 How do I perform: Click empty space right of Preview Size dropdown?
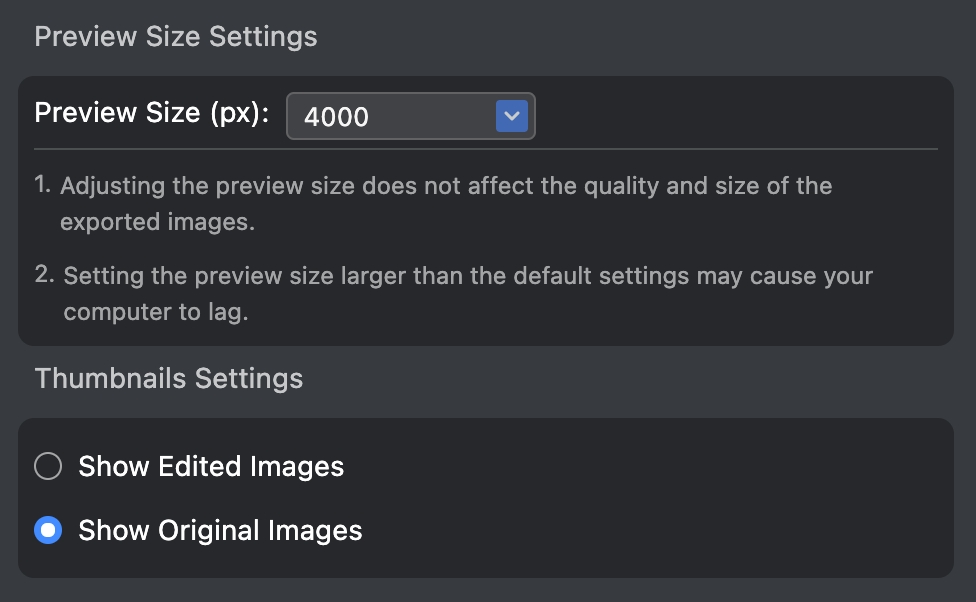740,116
